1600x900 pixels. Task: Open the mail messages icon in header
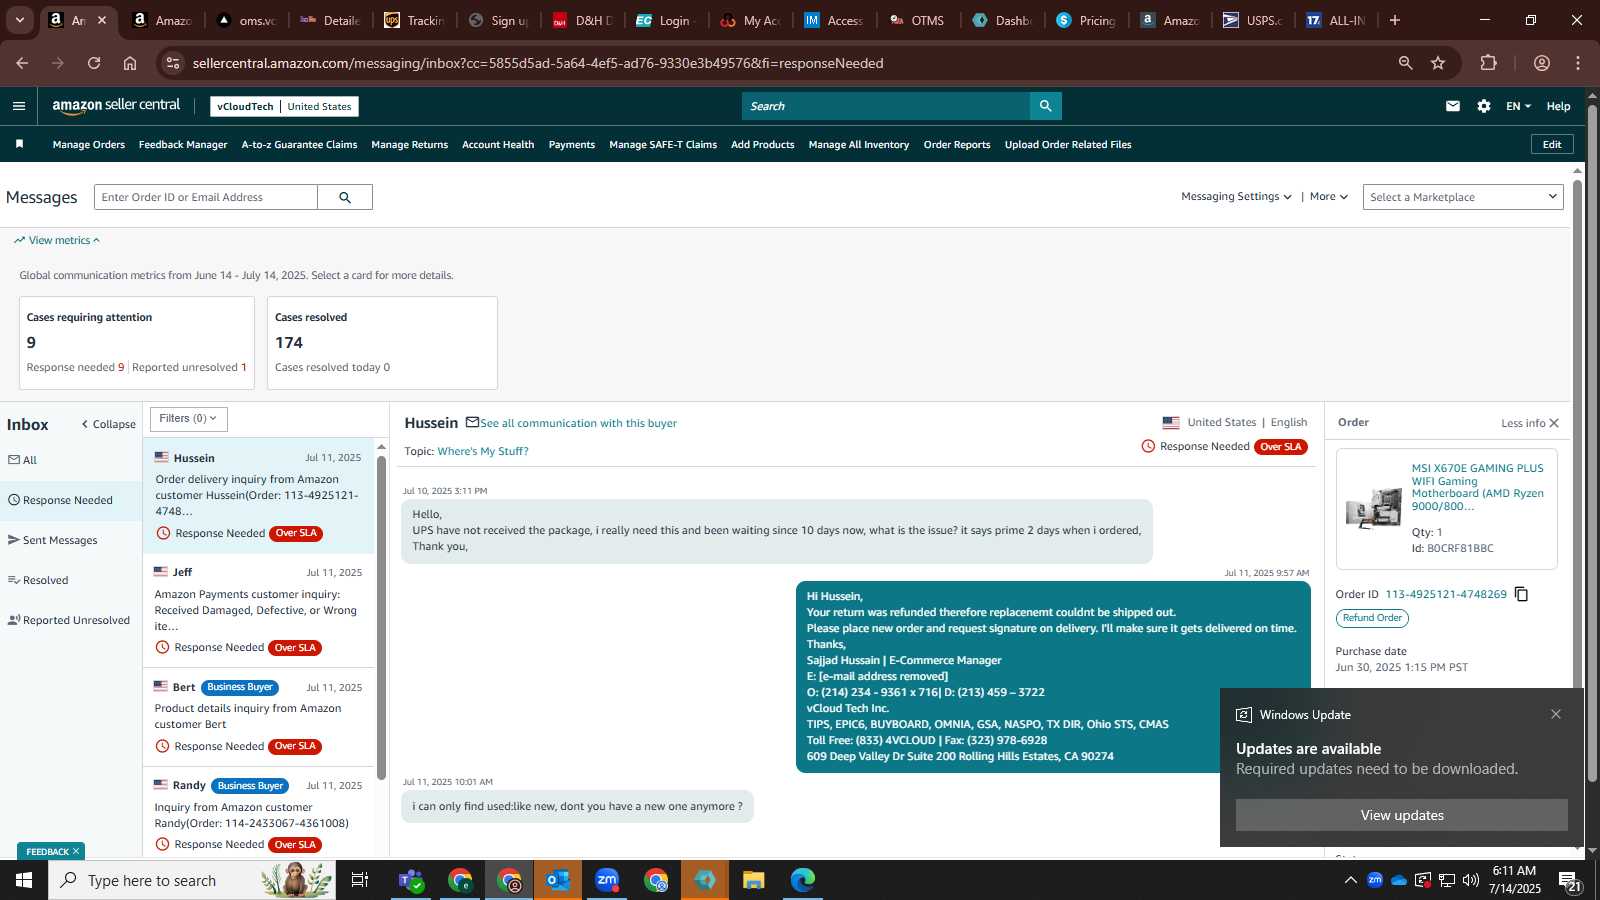pos(1452,106)
